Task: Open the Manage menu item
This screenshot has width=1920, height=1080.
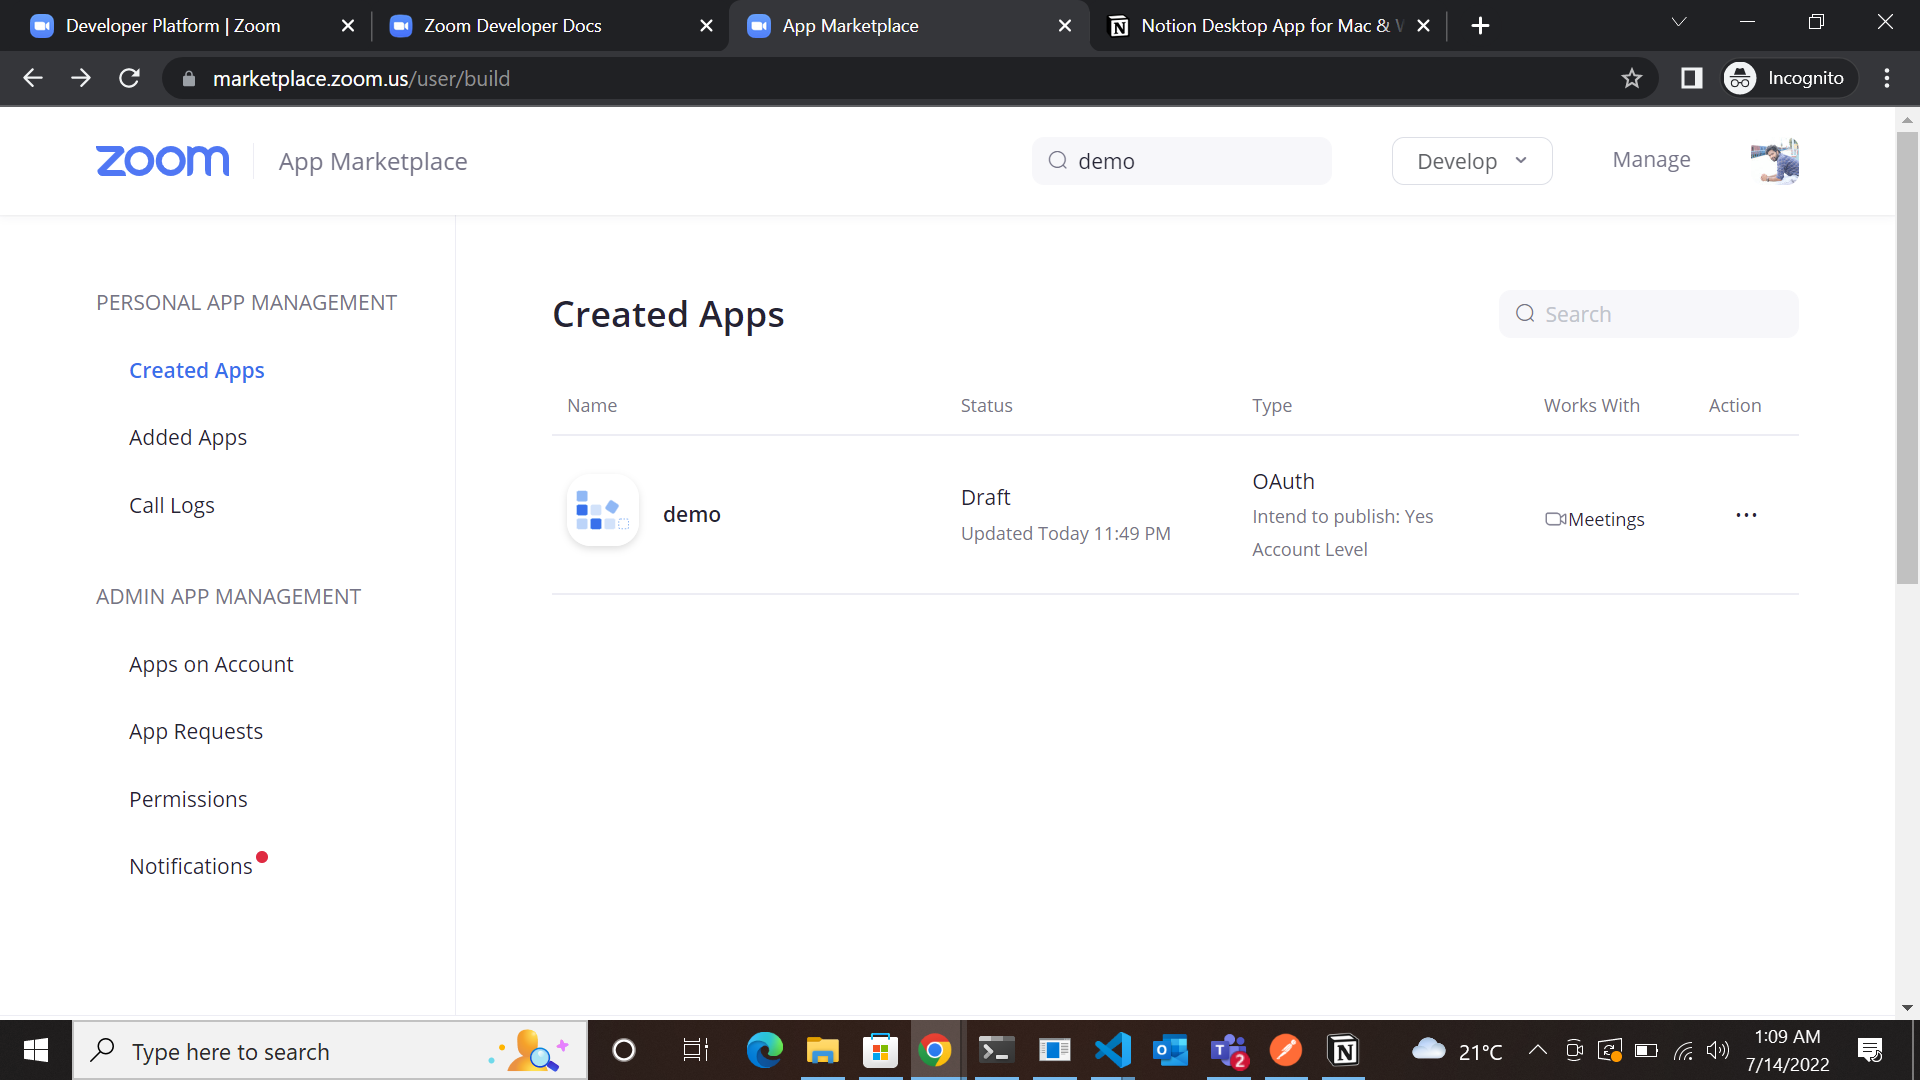Action: click(x=1651, y=159)
